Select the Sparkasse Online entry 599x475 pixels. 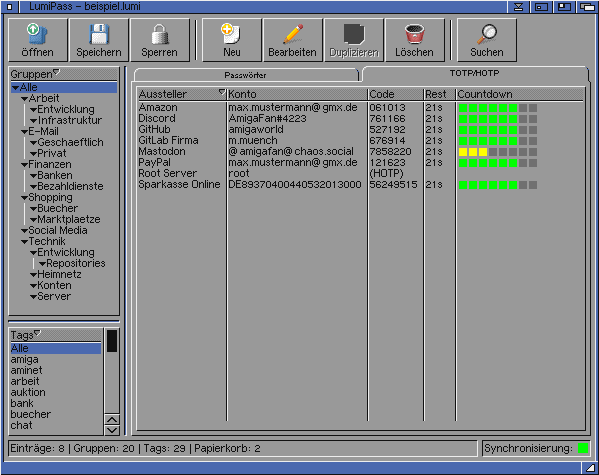pyautogui.click(x=361, y=185)
